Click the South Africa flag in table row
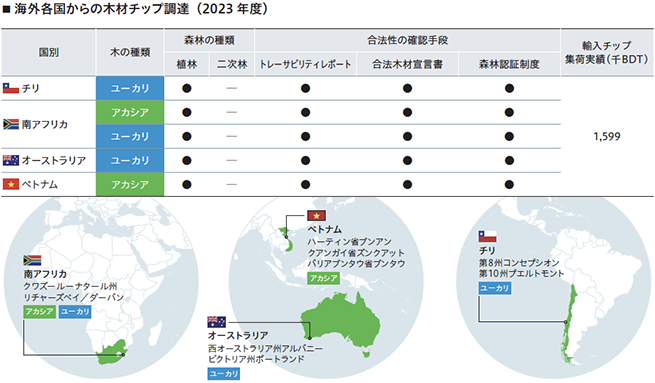Screen dimensions: 655x383 [x=11, y=124]
